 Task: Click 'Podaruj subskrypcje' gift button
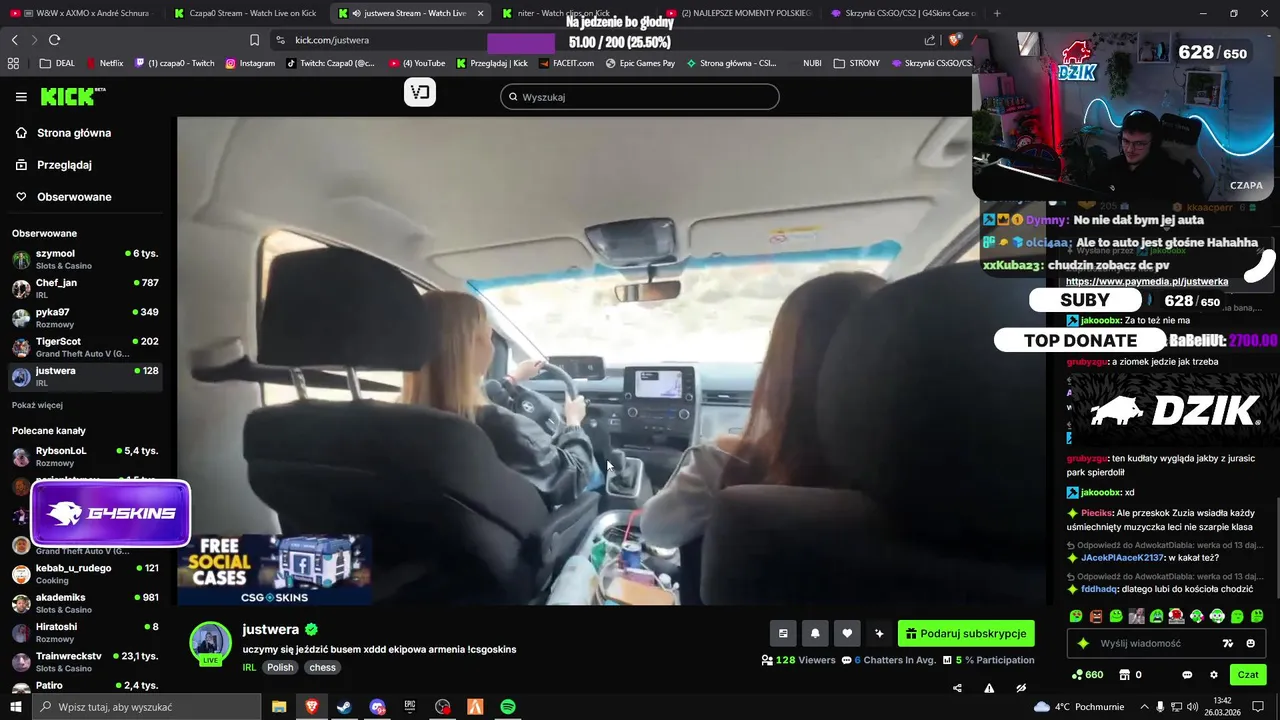point(966,633)
